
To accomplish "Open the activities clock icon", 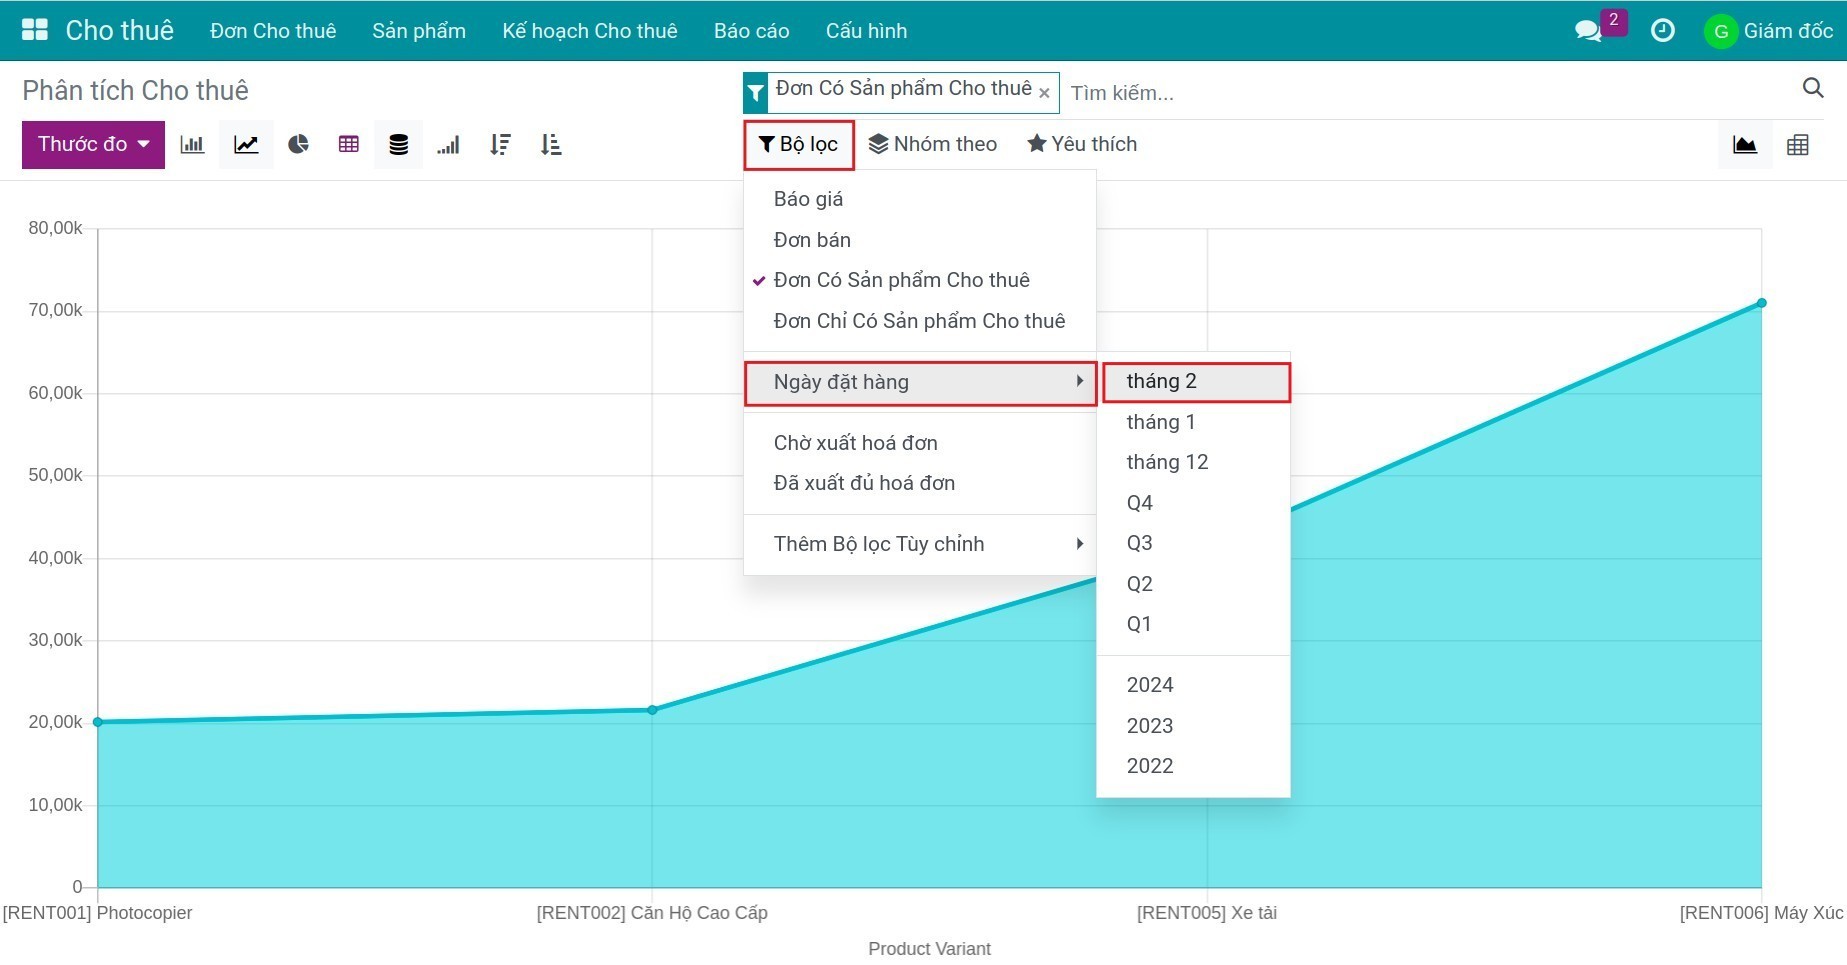I will pyautogui.click(x=1662, y=31).
